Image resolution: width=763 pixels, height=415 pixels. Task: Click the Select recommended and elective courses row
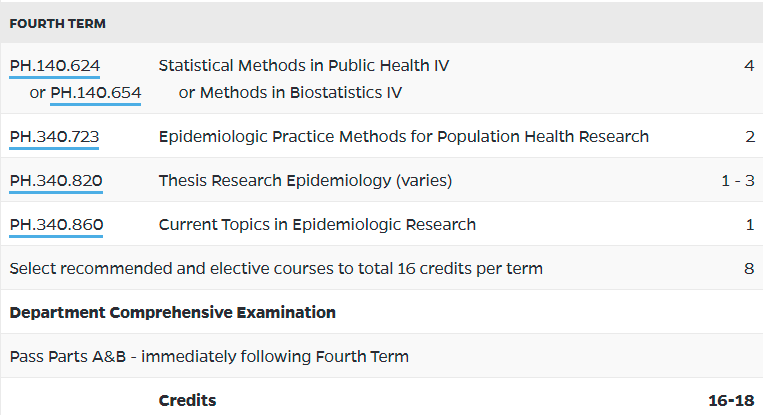point(382,268)
